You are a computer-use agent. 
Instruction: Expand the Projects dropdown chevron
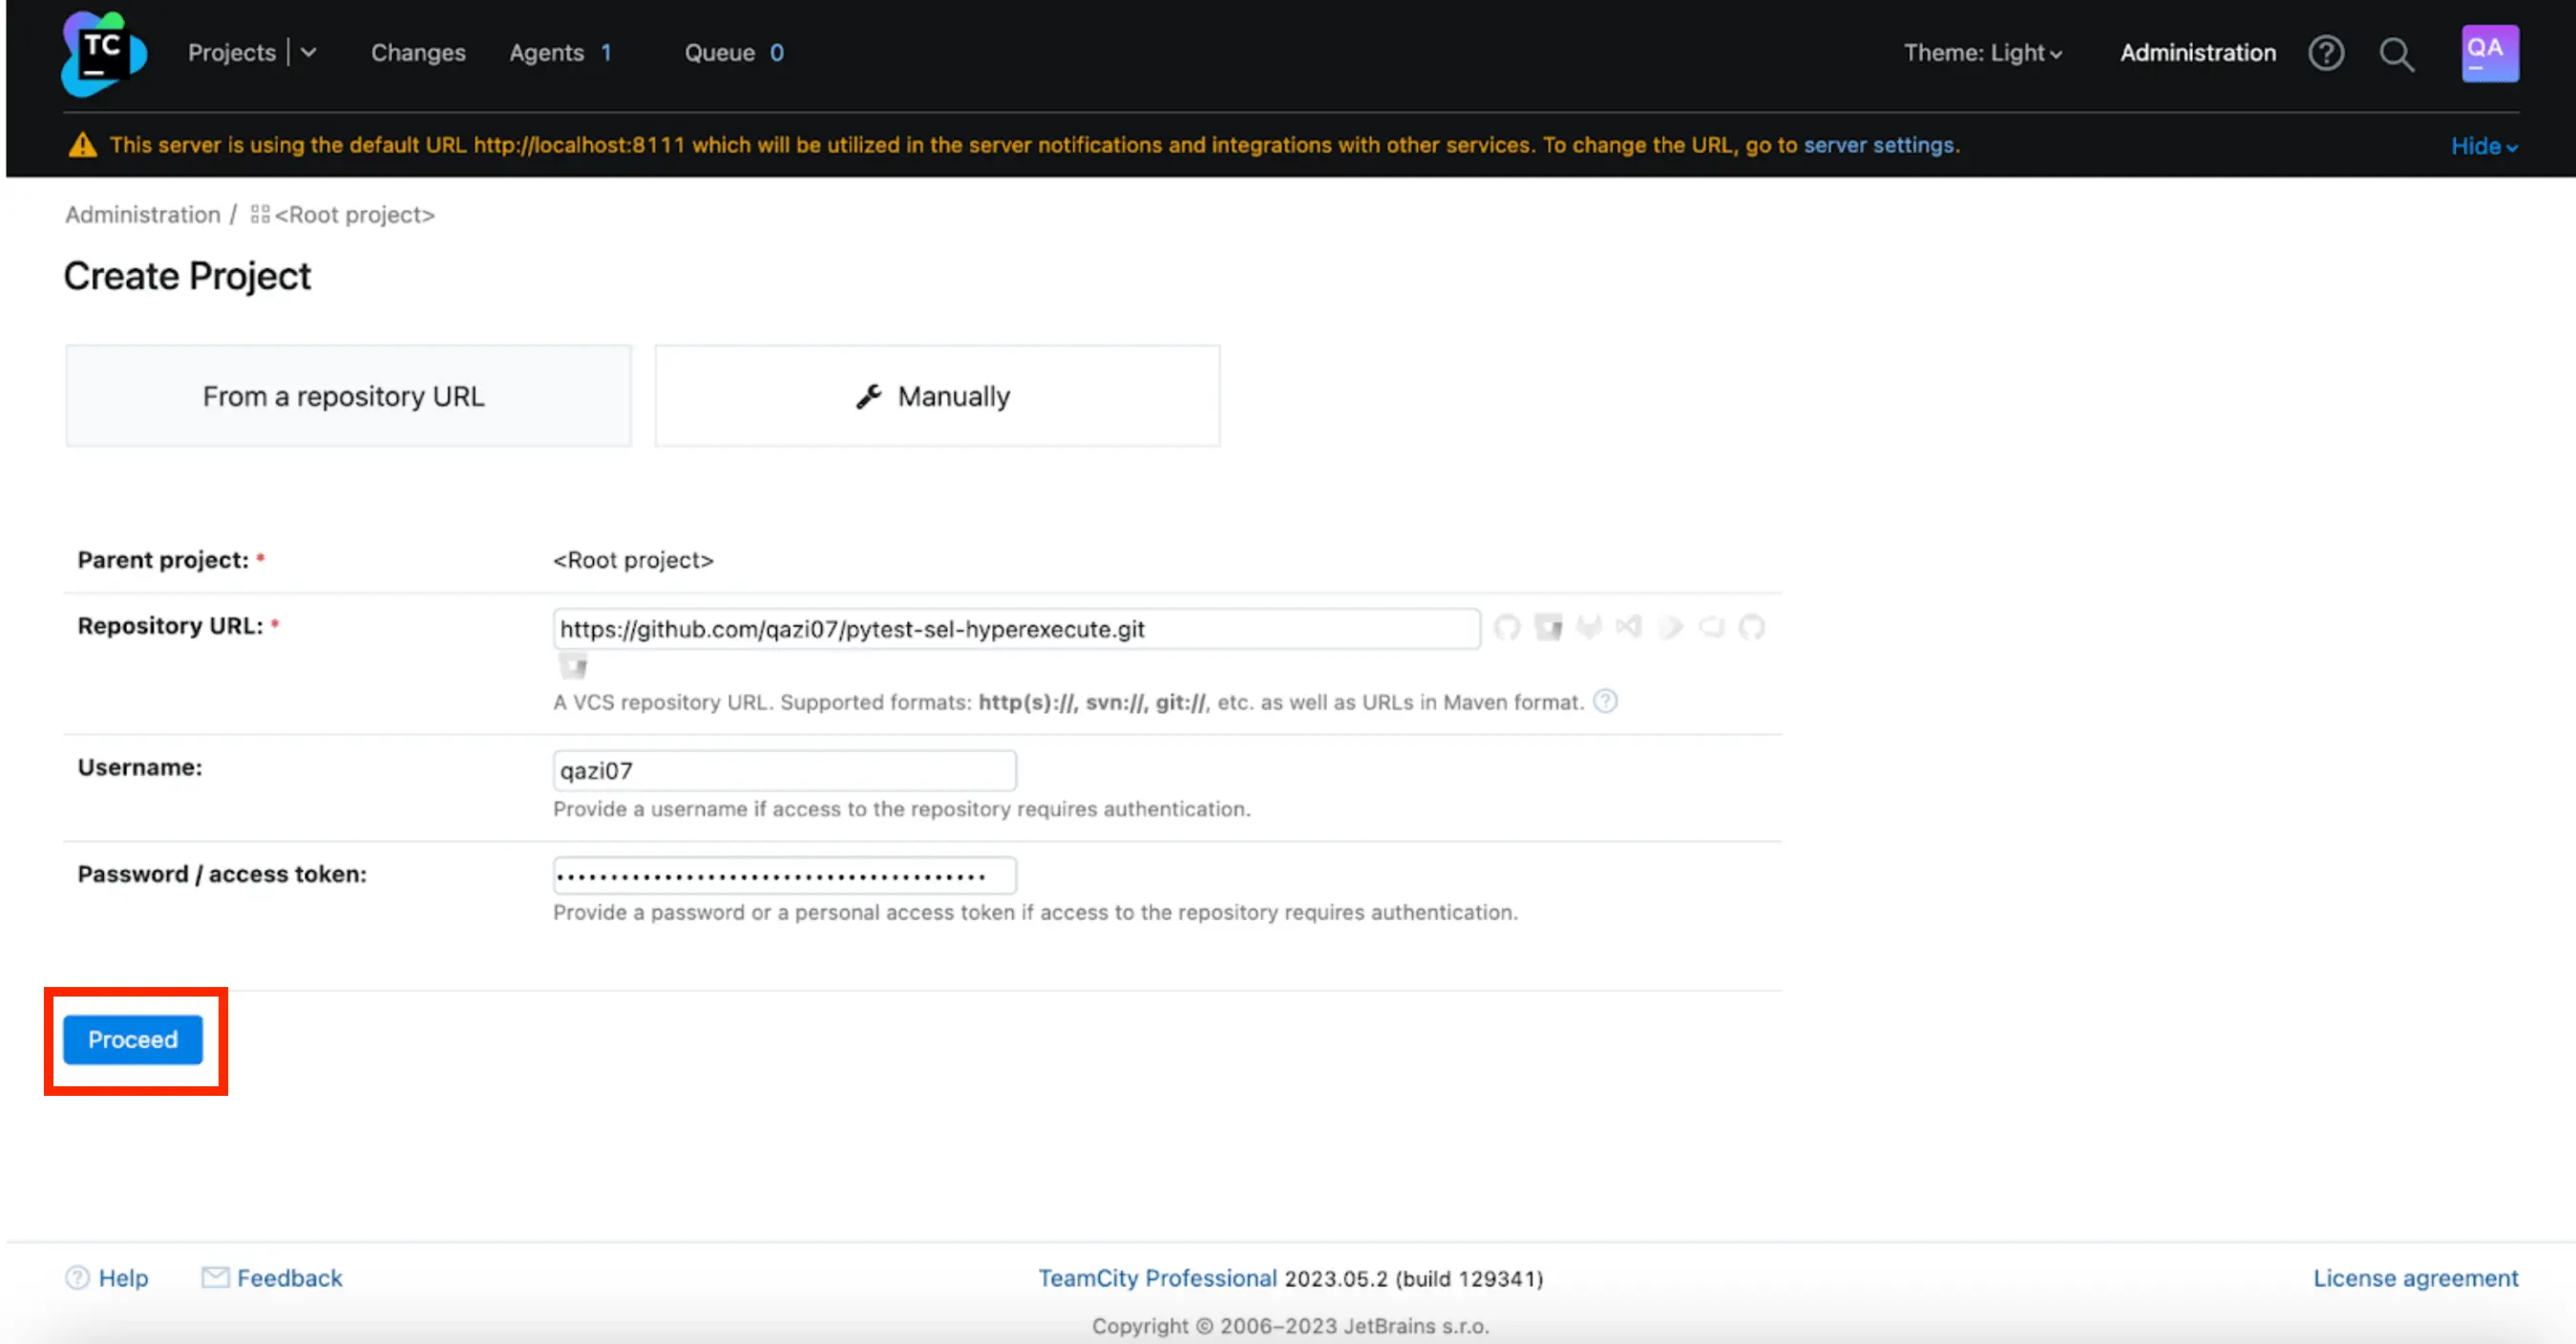point(309,53)
